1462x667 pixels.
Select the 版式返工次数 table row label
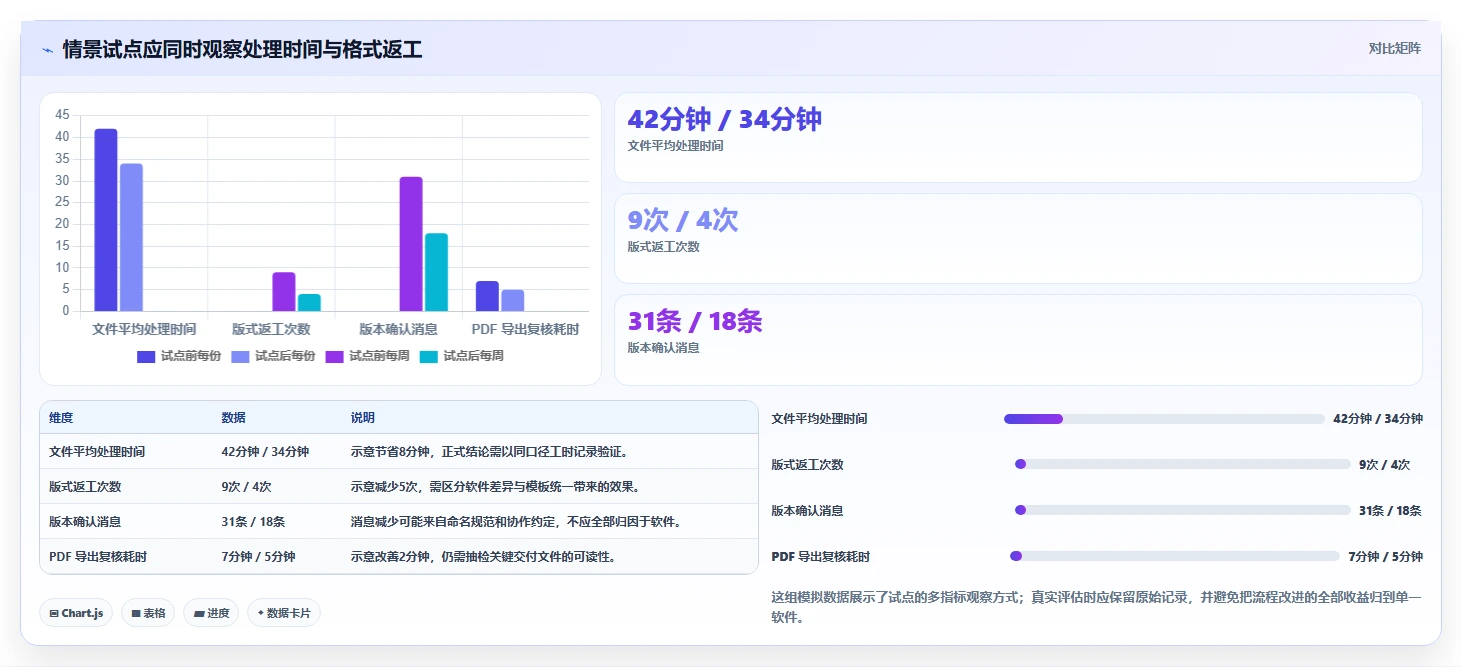pyautogui.click(x=85, y=487)
